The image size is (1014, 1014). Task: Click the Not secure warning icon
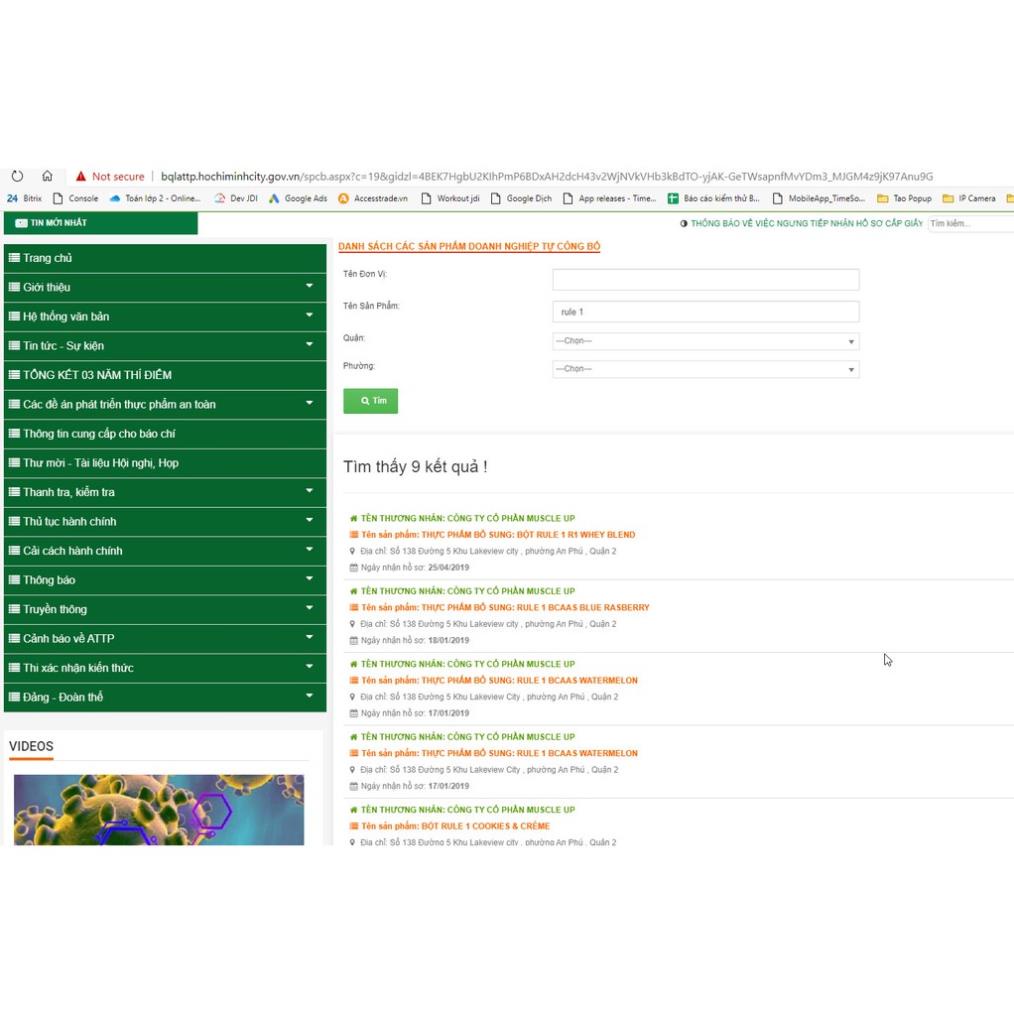pyautogui.click(x=81, y=177)
